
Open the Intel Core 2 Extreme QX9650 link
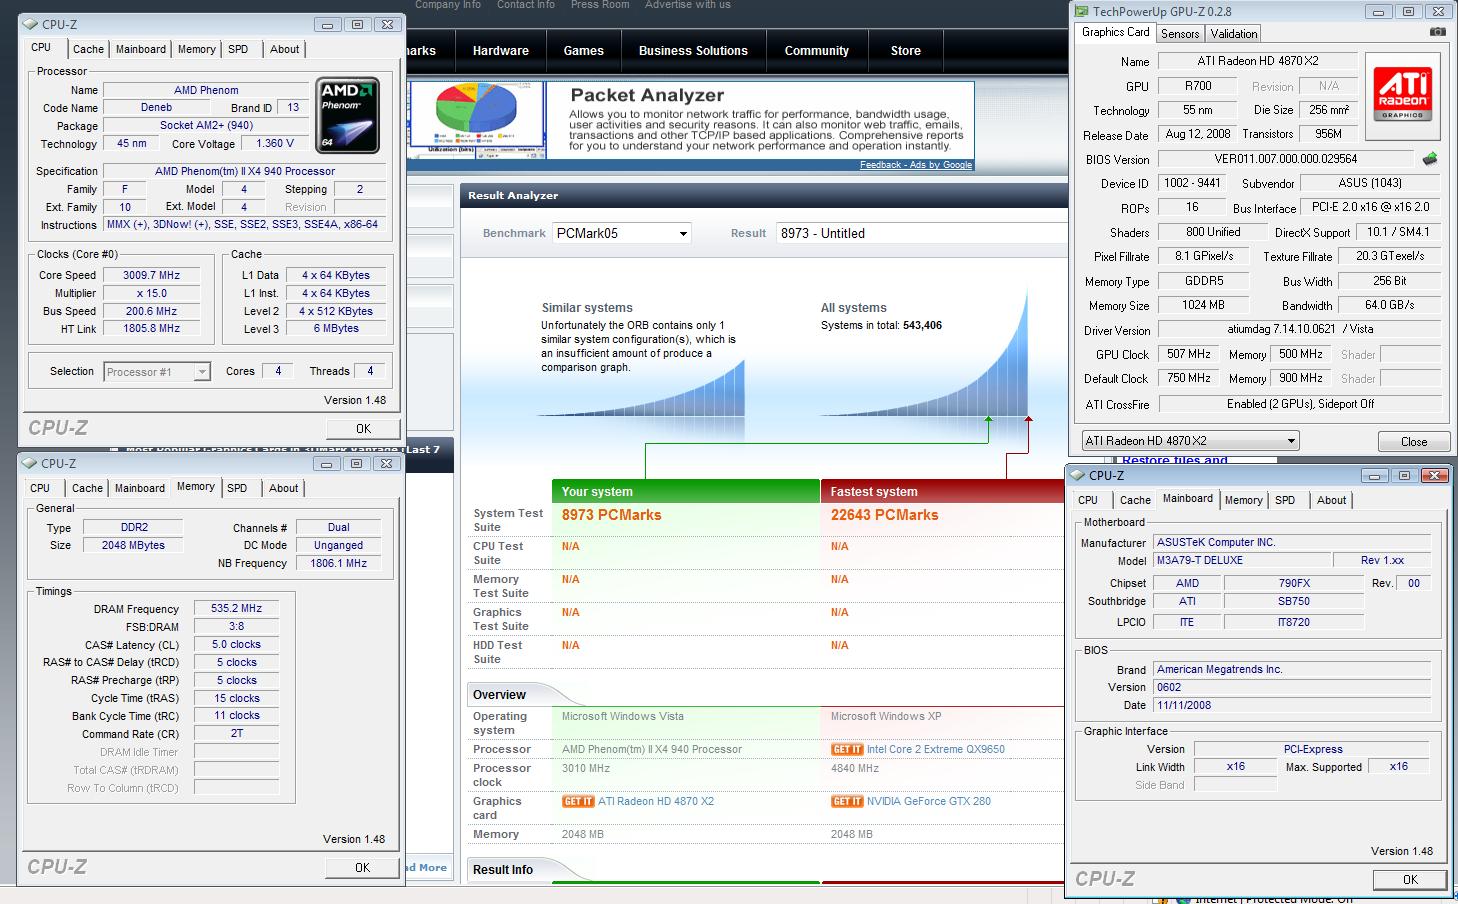(936, 749)
